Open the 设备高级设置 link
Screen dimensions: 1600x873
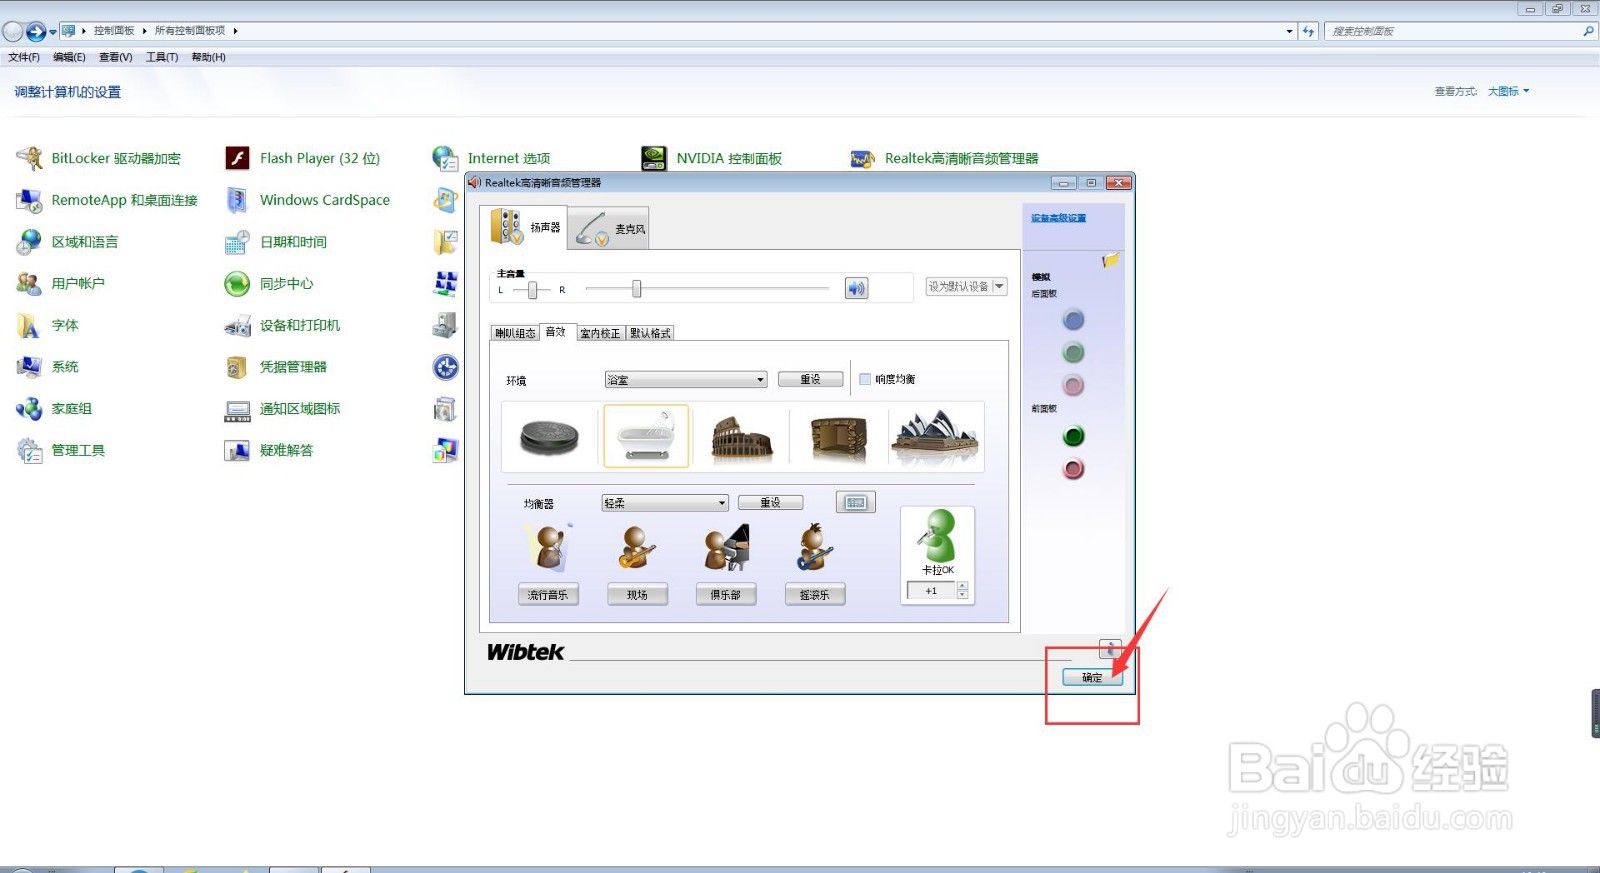pyautogui.click(x=1058, y=218)
